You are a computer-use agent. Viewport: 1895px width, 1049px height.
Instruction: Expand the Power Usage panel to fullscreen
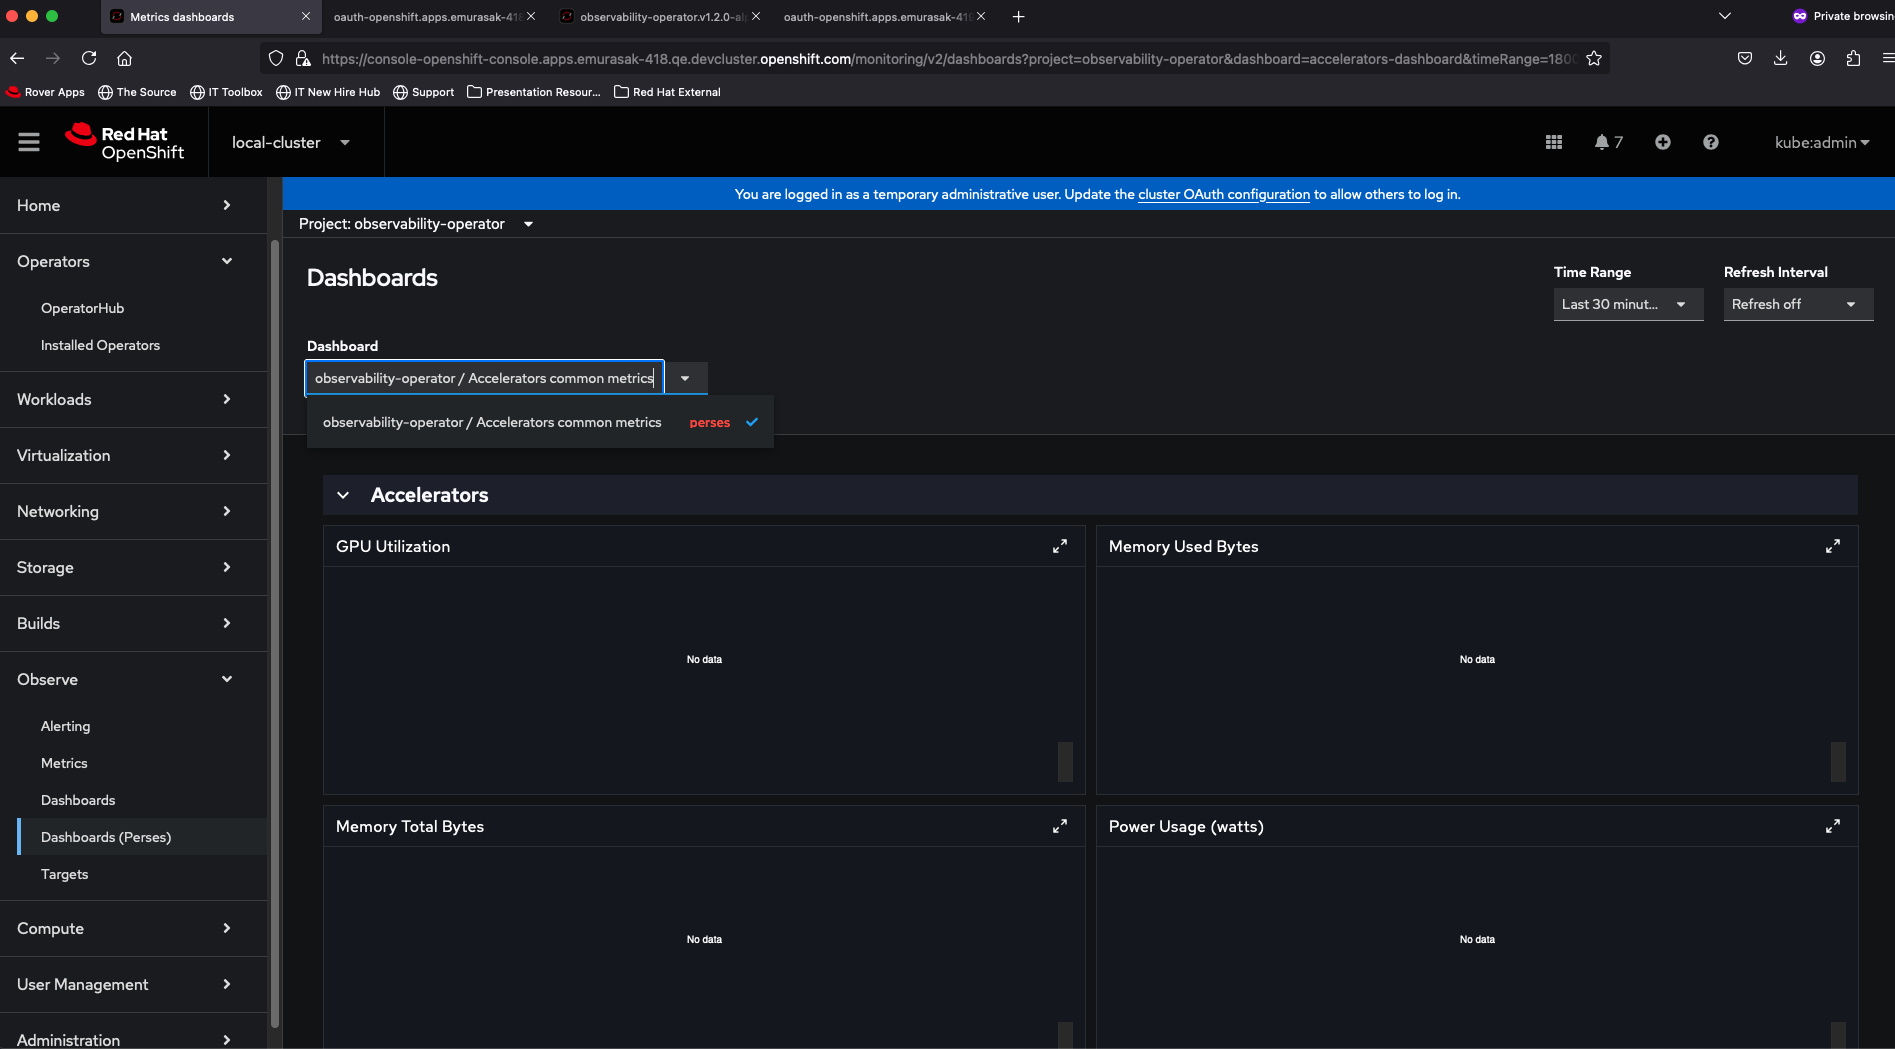pyautogui.click(x=1832, y=826)
